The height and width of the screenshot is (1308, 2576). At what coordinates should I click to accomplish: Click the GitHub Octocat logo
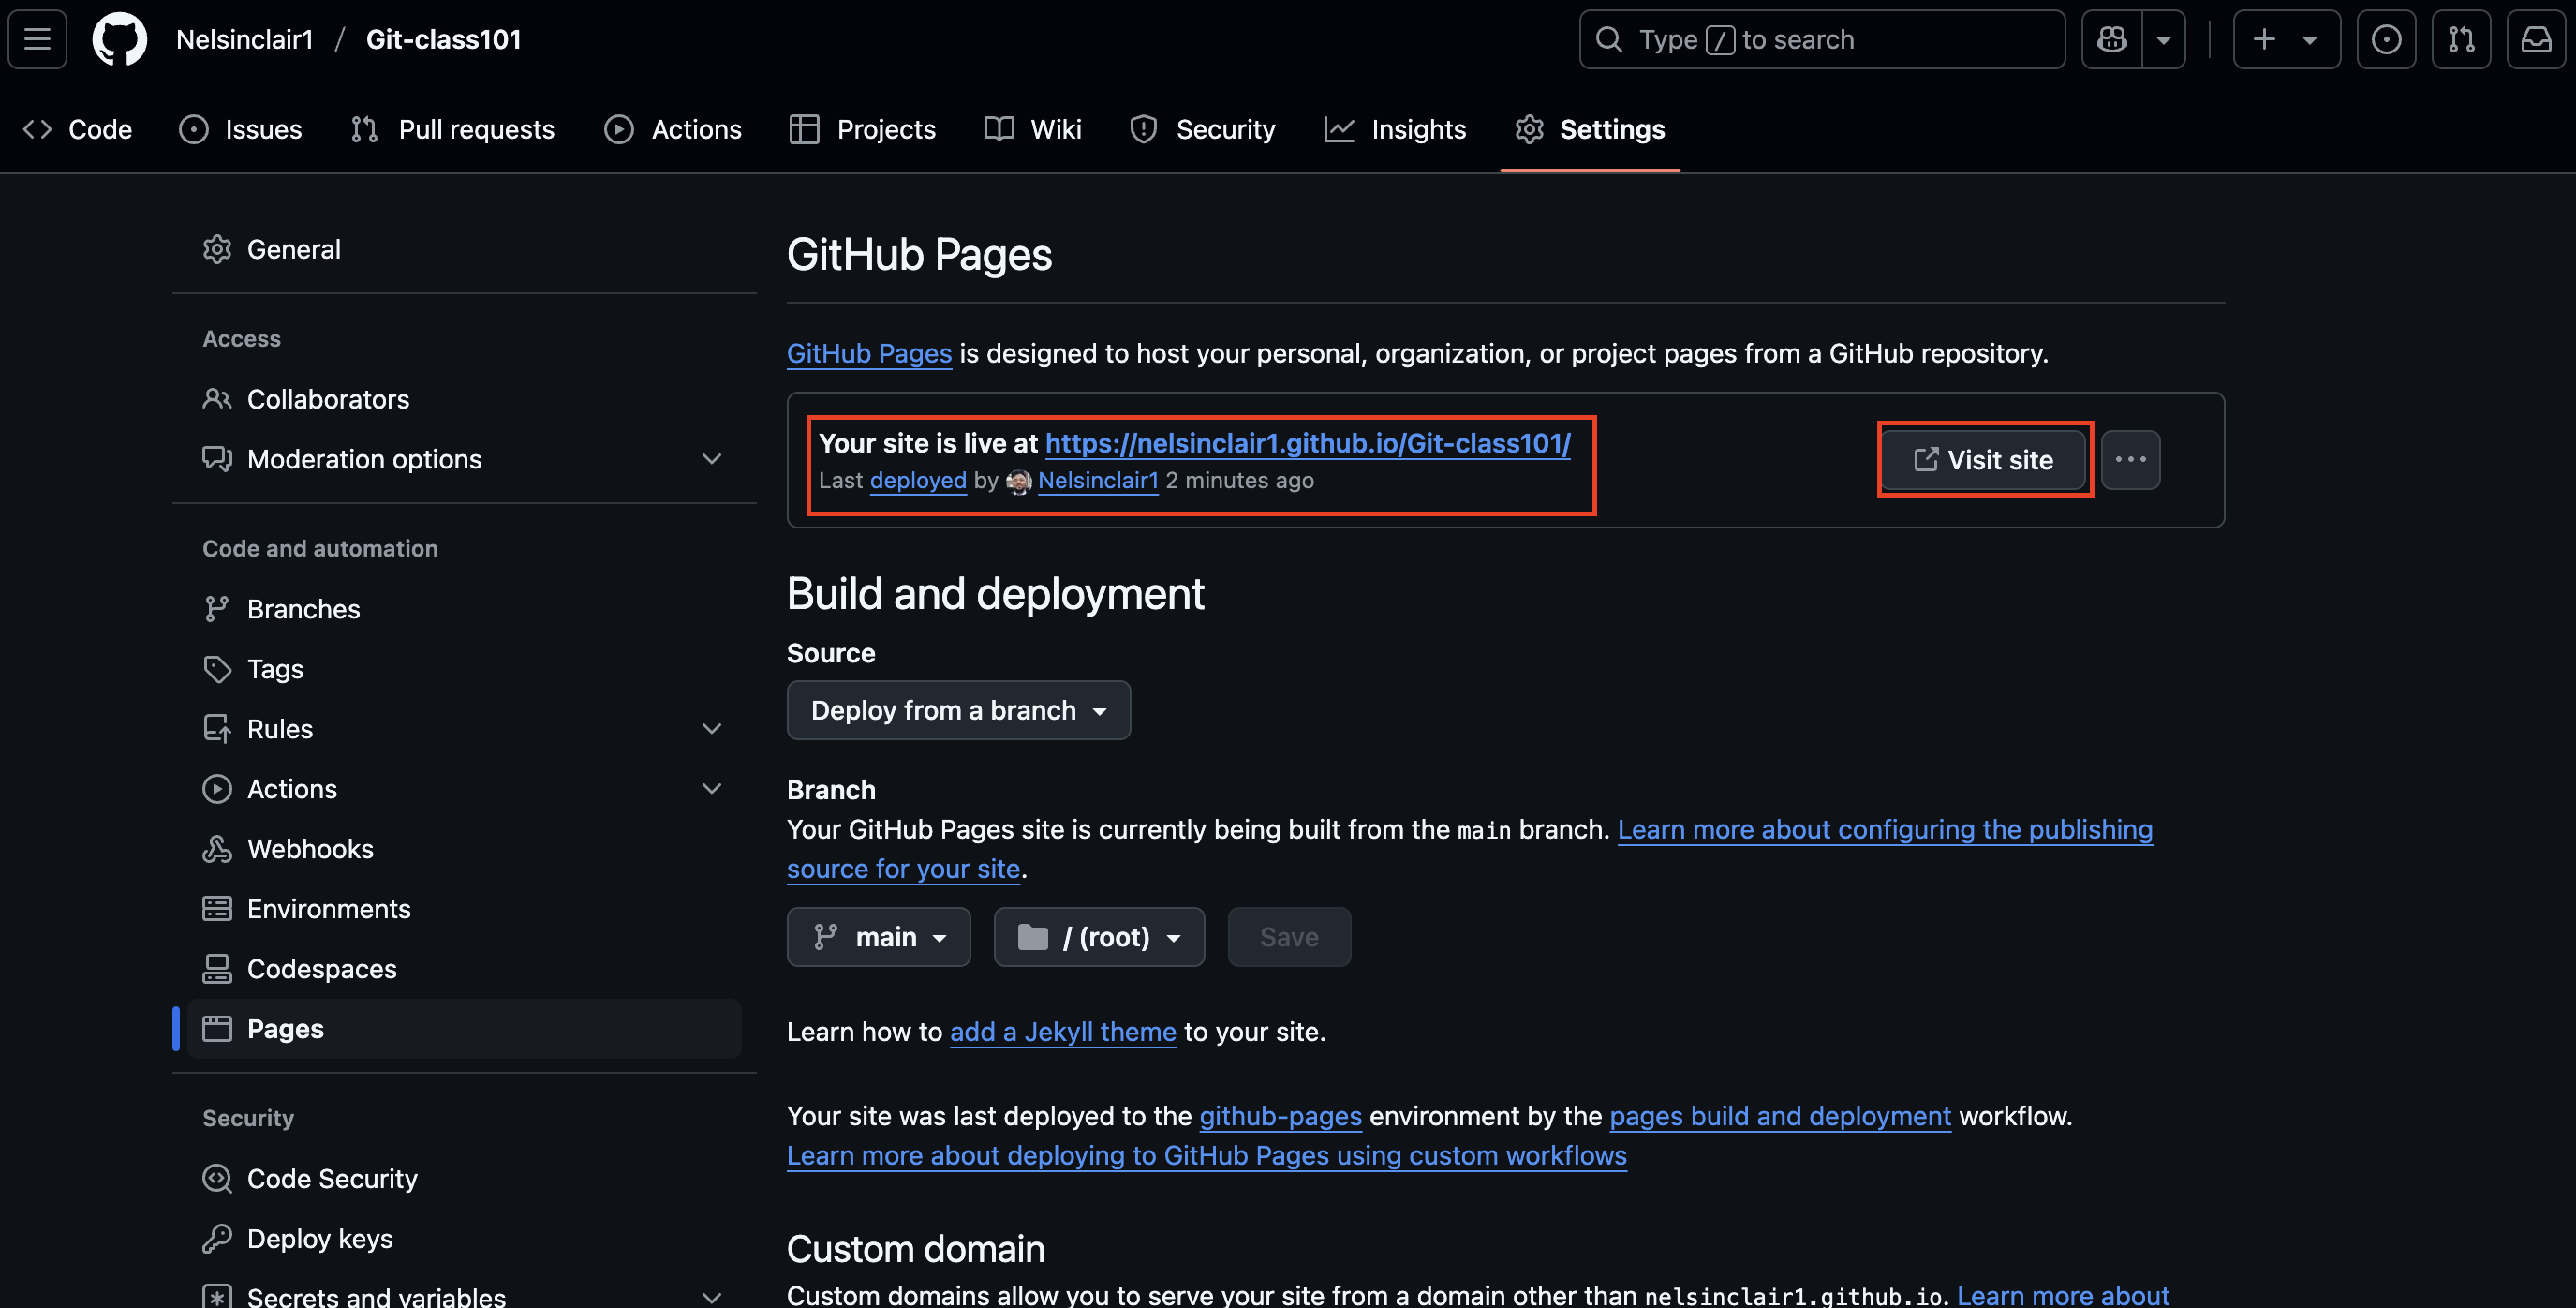(x=120, y=39)
